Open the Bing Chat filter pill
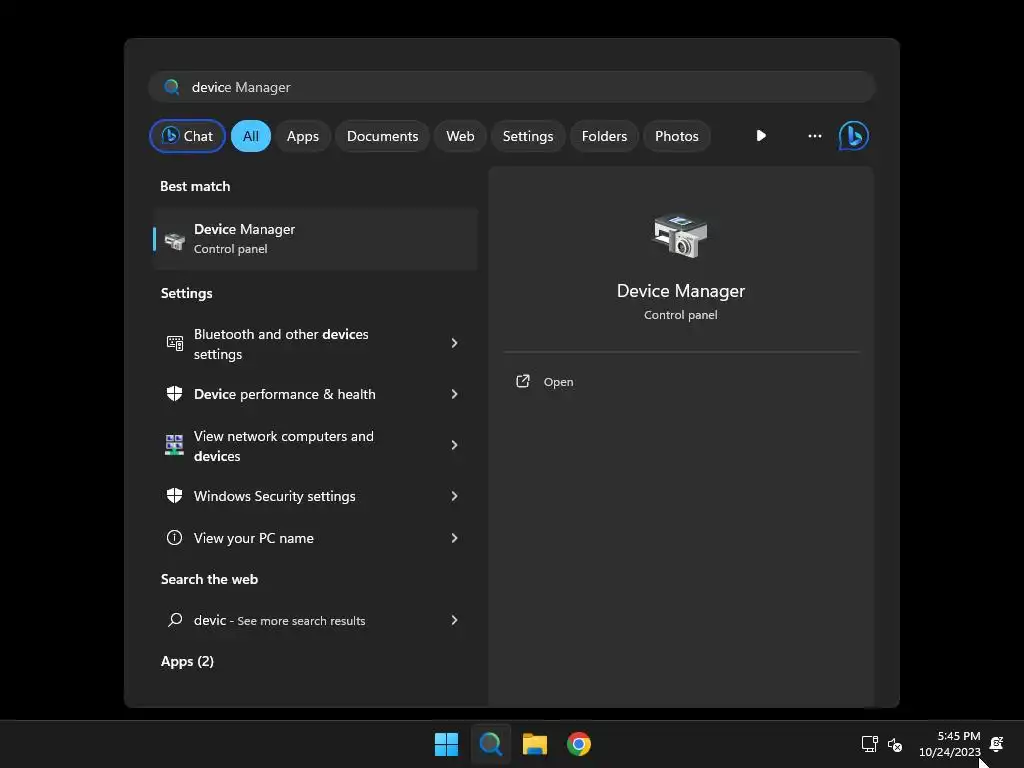This screenshot has width=1024, height=768. tap(187, 136)
